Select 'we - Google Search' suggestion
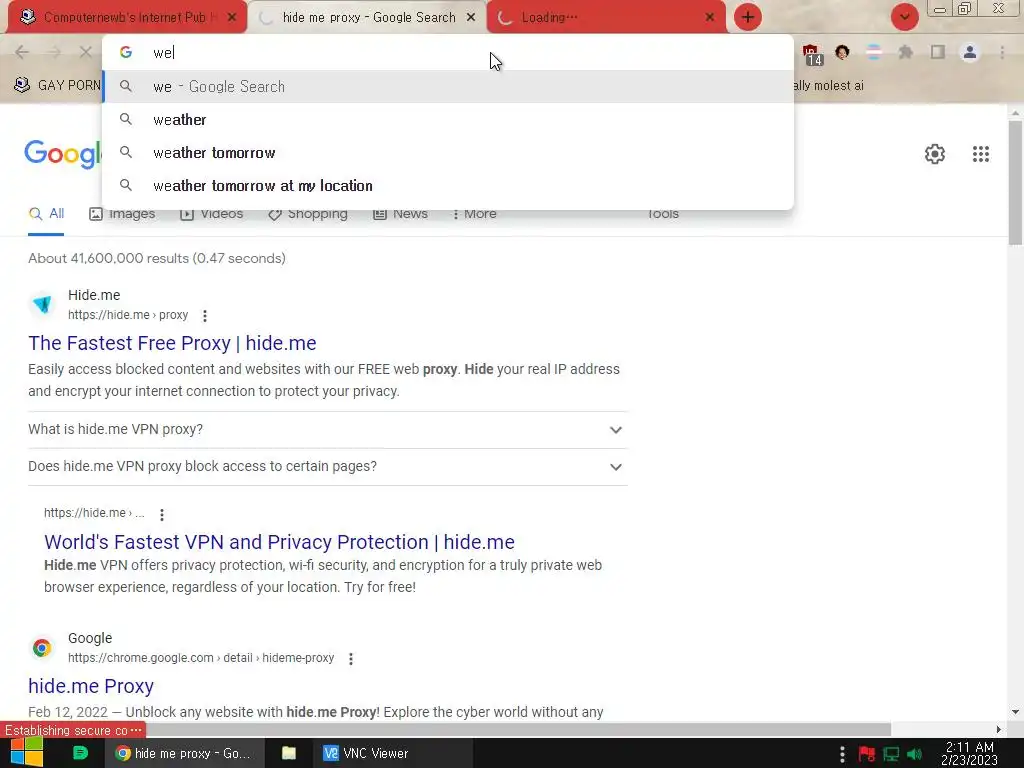This screenshot has width=1024, height=768. [x=448, y=87]
